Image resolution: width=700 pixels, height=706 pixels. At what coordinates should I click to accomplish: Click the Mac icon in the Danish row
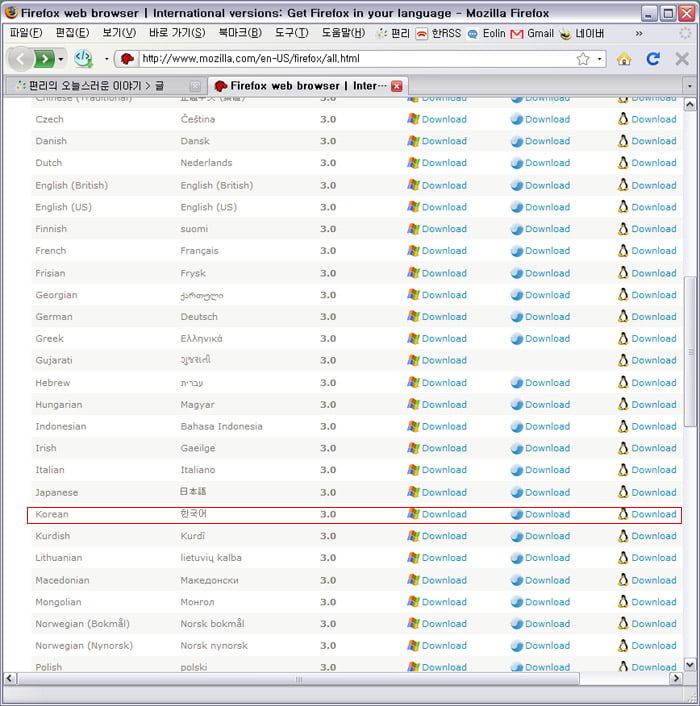pos(517,141)
